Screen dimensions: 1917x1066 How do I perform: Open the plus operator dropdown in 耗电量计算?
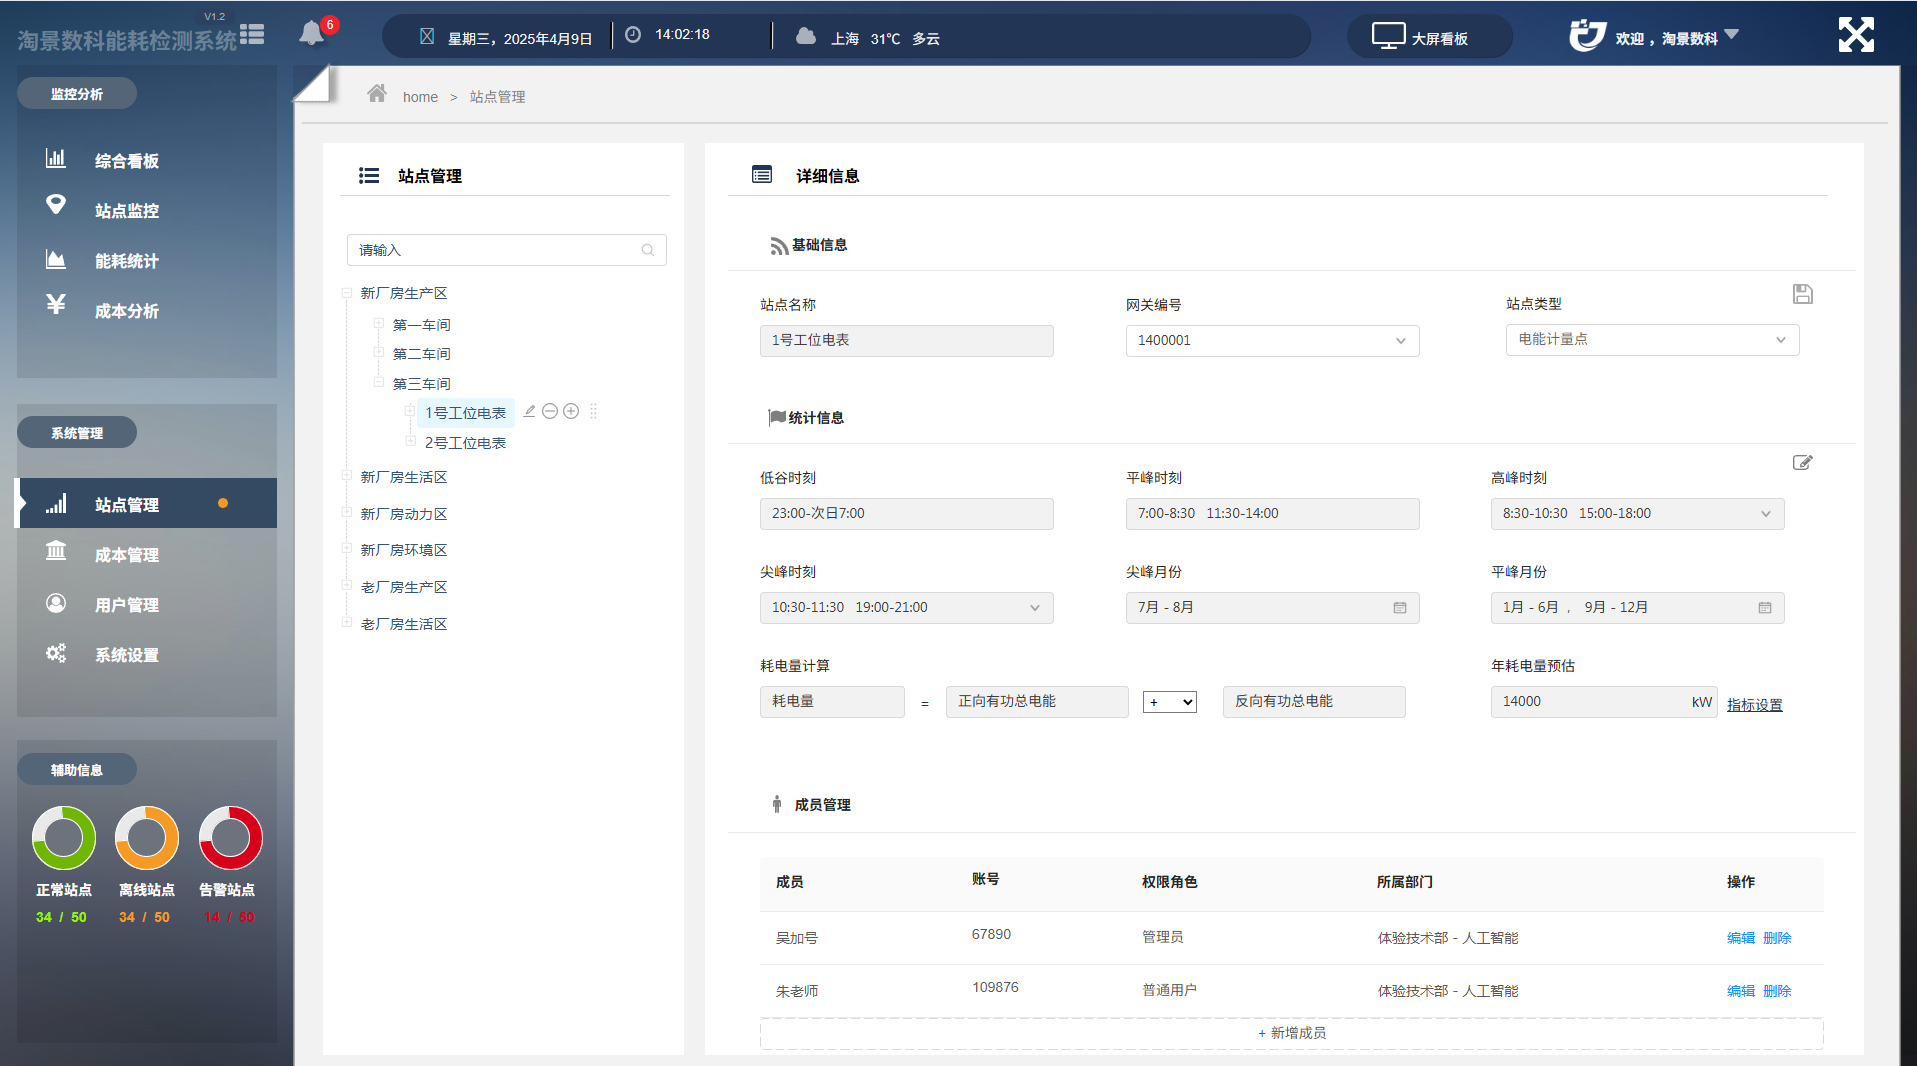pyautogui.click(x=1170, y=702)
